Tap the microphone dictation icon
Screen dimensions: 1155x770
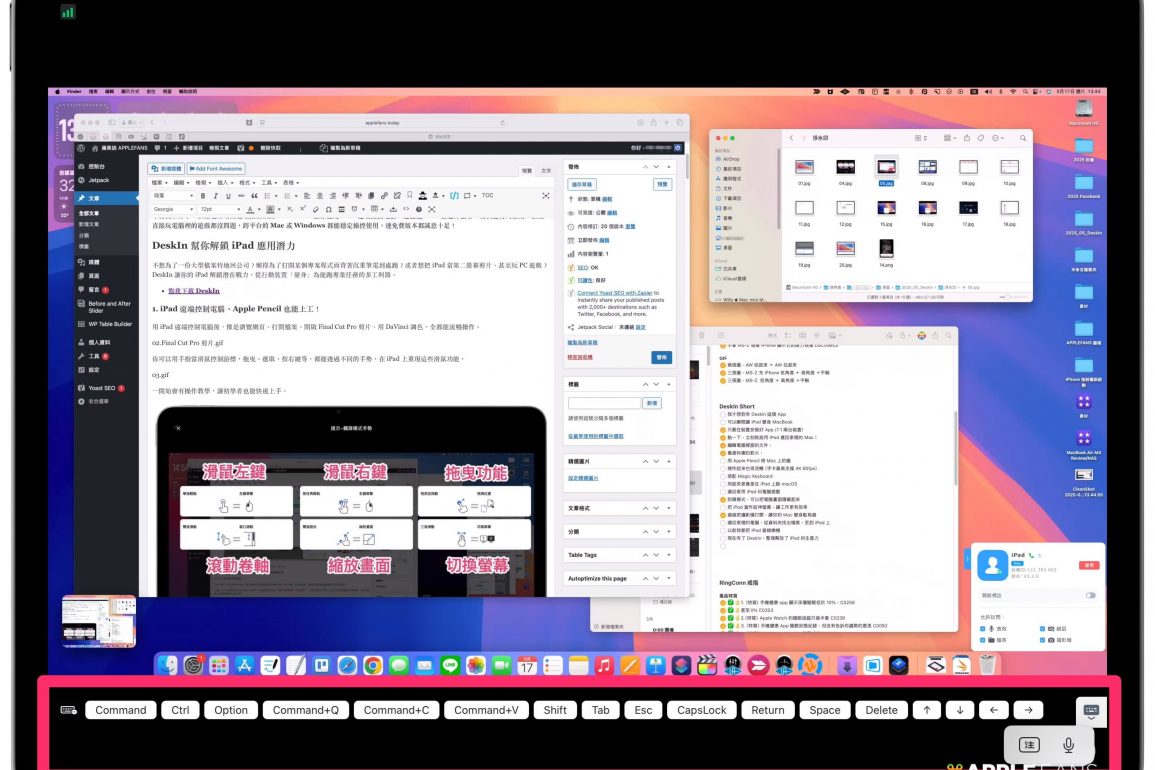(1068, 745)
